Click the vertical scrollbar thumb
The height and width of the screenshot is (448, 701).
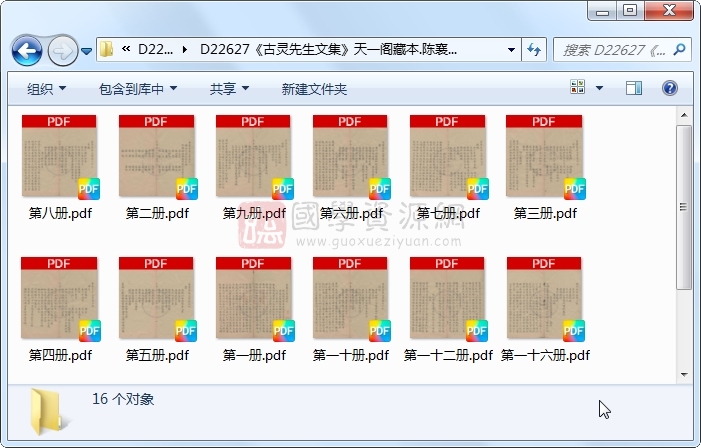pyautogui.click(x=684, y=207)
